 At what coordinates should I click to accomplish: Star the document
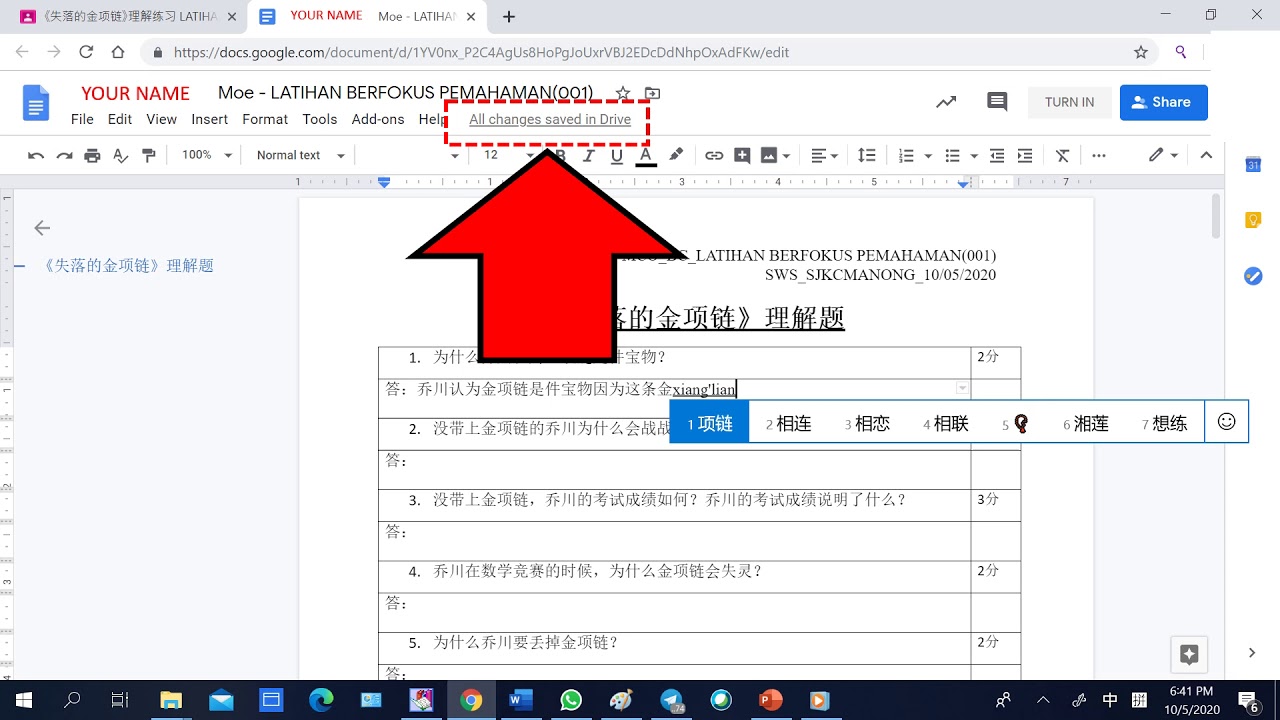click(623, 93)
